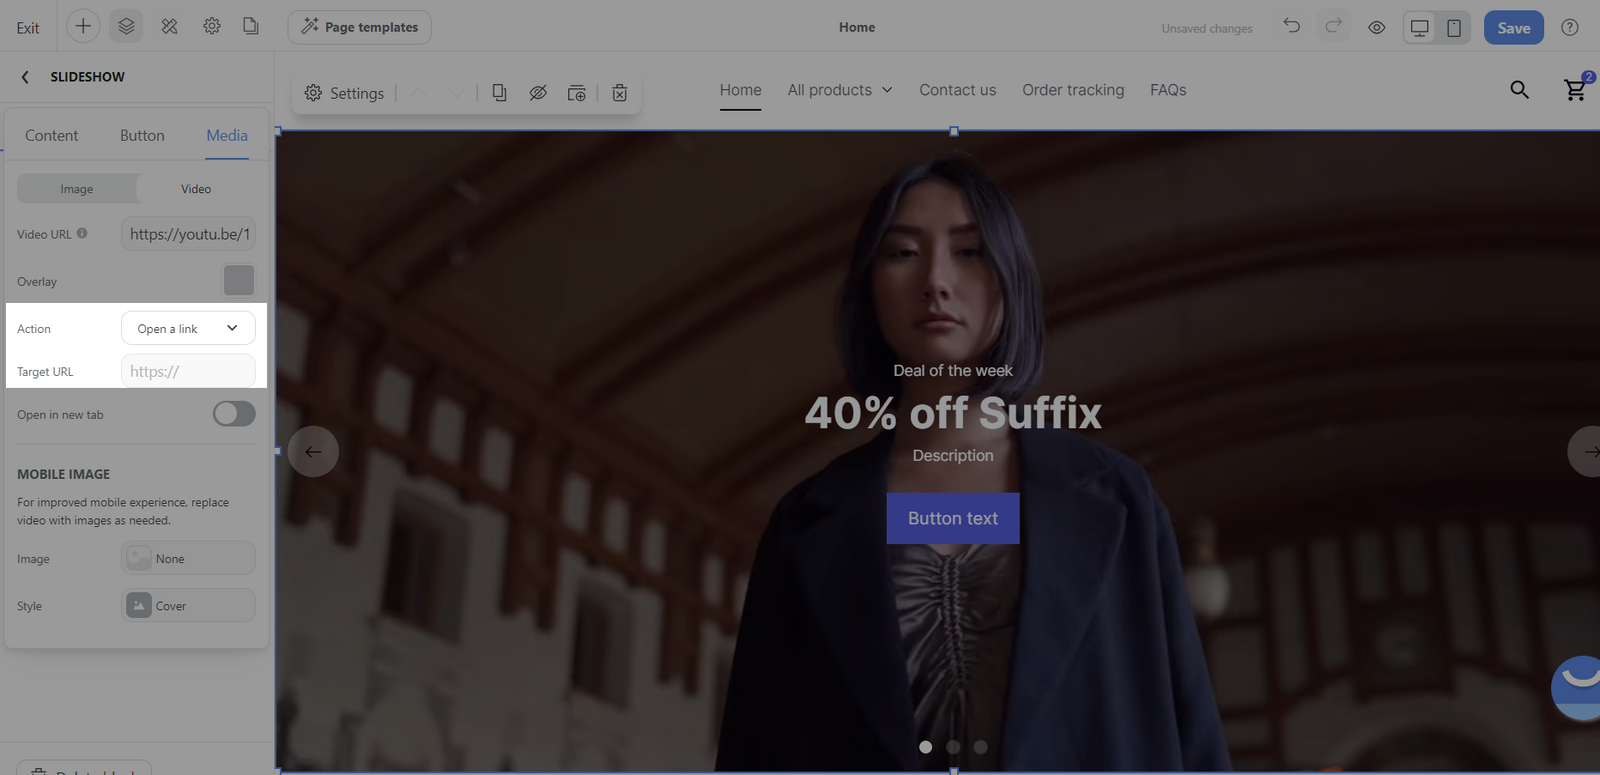Move section down arrow
This screenshot has height=775, width=1600.
(x=456, y=93)
